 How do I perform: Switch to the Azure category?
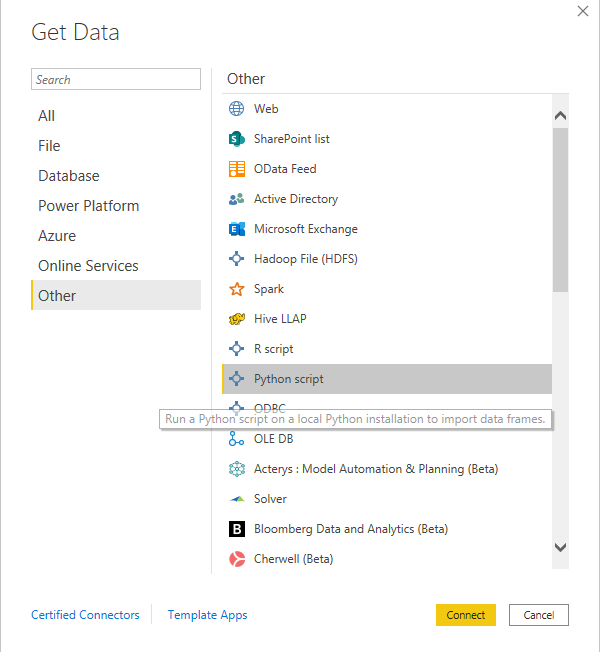(x=116, y=236)
